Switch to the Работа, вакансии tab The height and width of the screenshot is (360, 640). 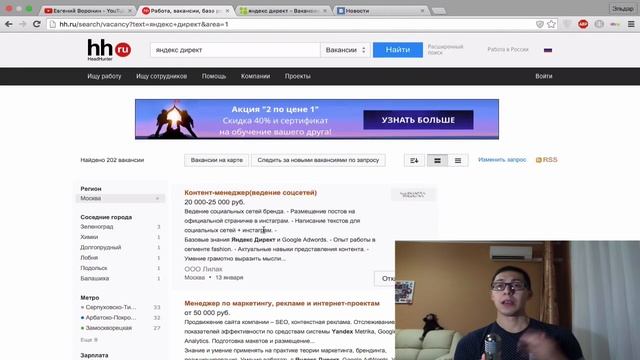tap(186, 11)
